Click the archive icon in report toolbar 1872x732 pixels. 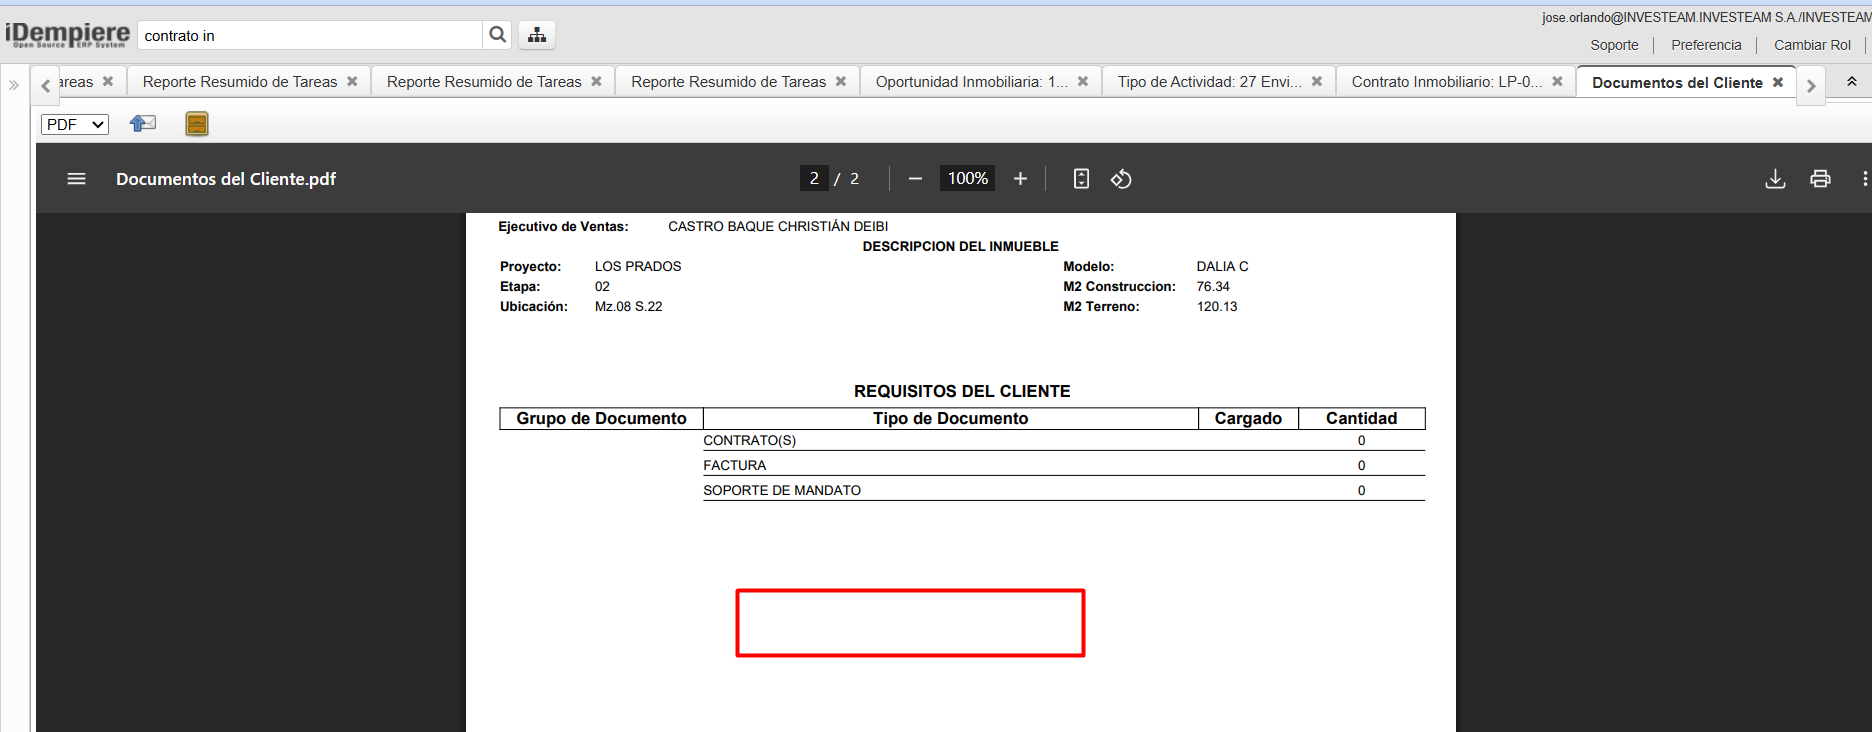(x=197, y=123)
